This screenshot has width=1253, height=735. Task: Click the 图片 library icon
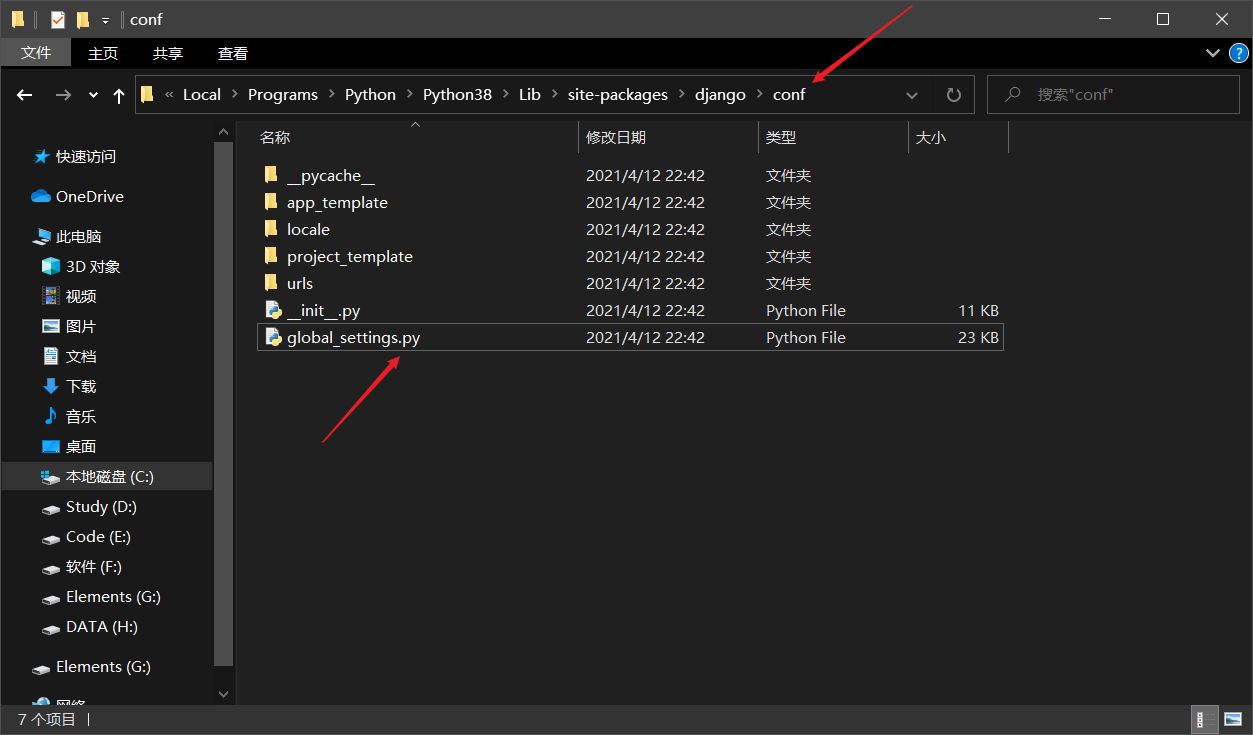(x=51, y=326)
